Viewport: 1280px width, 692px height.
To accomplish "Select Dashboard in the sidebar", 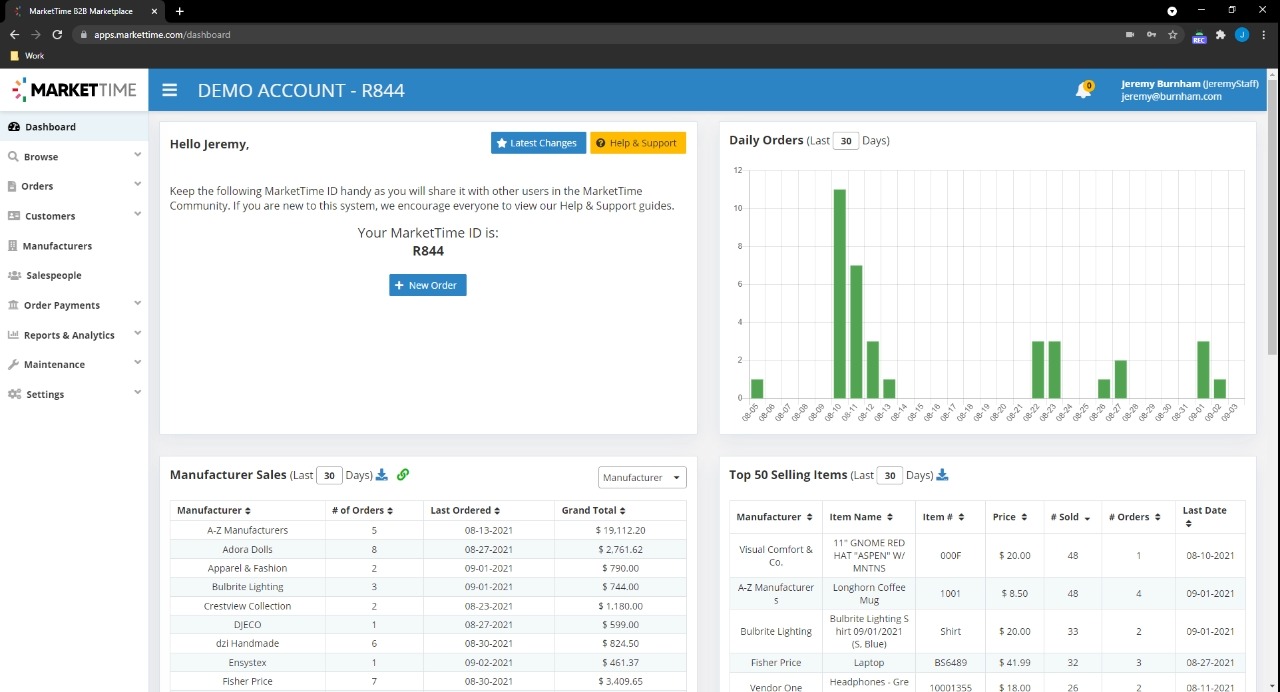I will pos(74,127).
